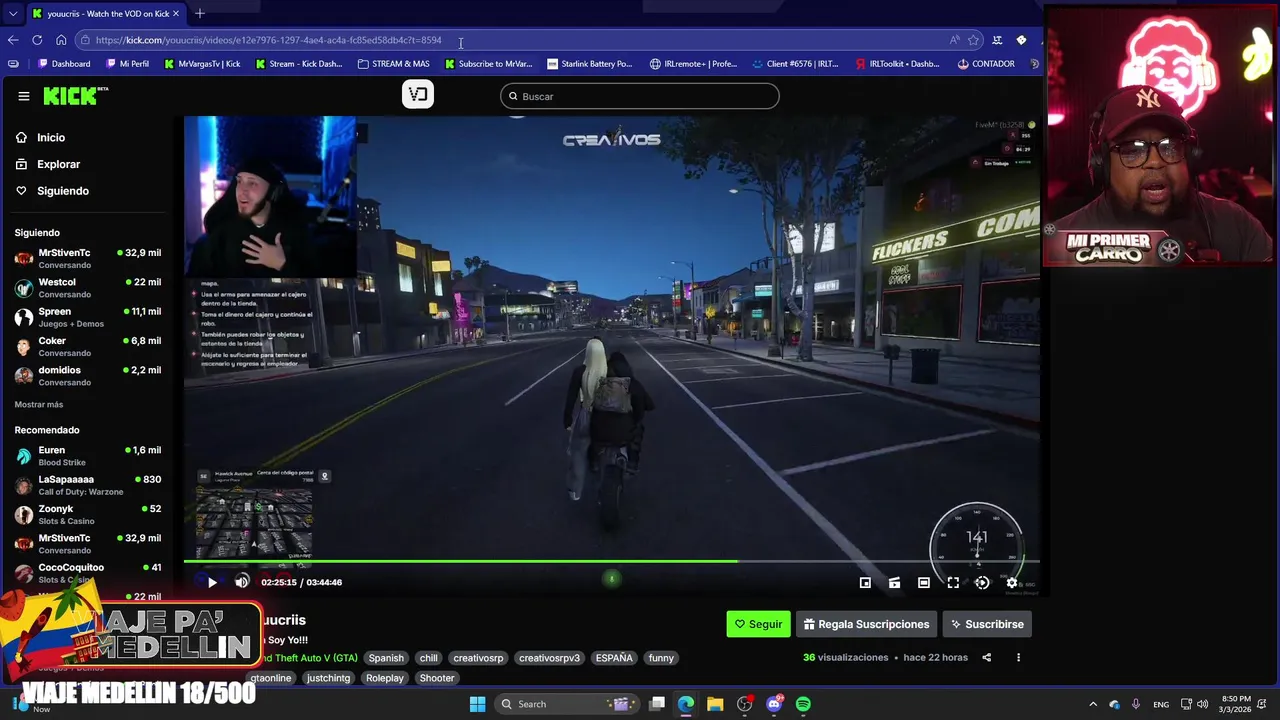Image resolution: width=1280 pixels, height=720 pixels.
Task: Open Coker followed channel
Action: (88, 346)
